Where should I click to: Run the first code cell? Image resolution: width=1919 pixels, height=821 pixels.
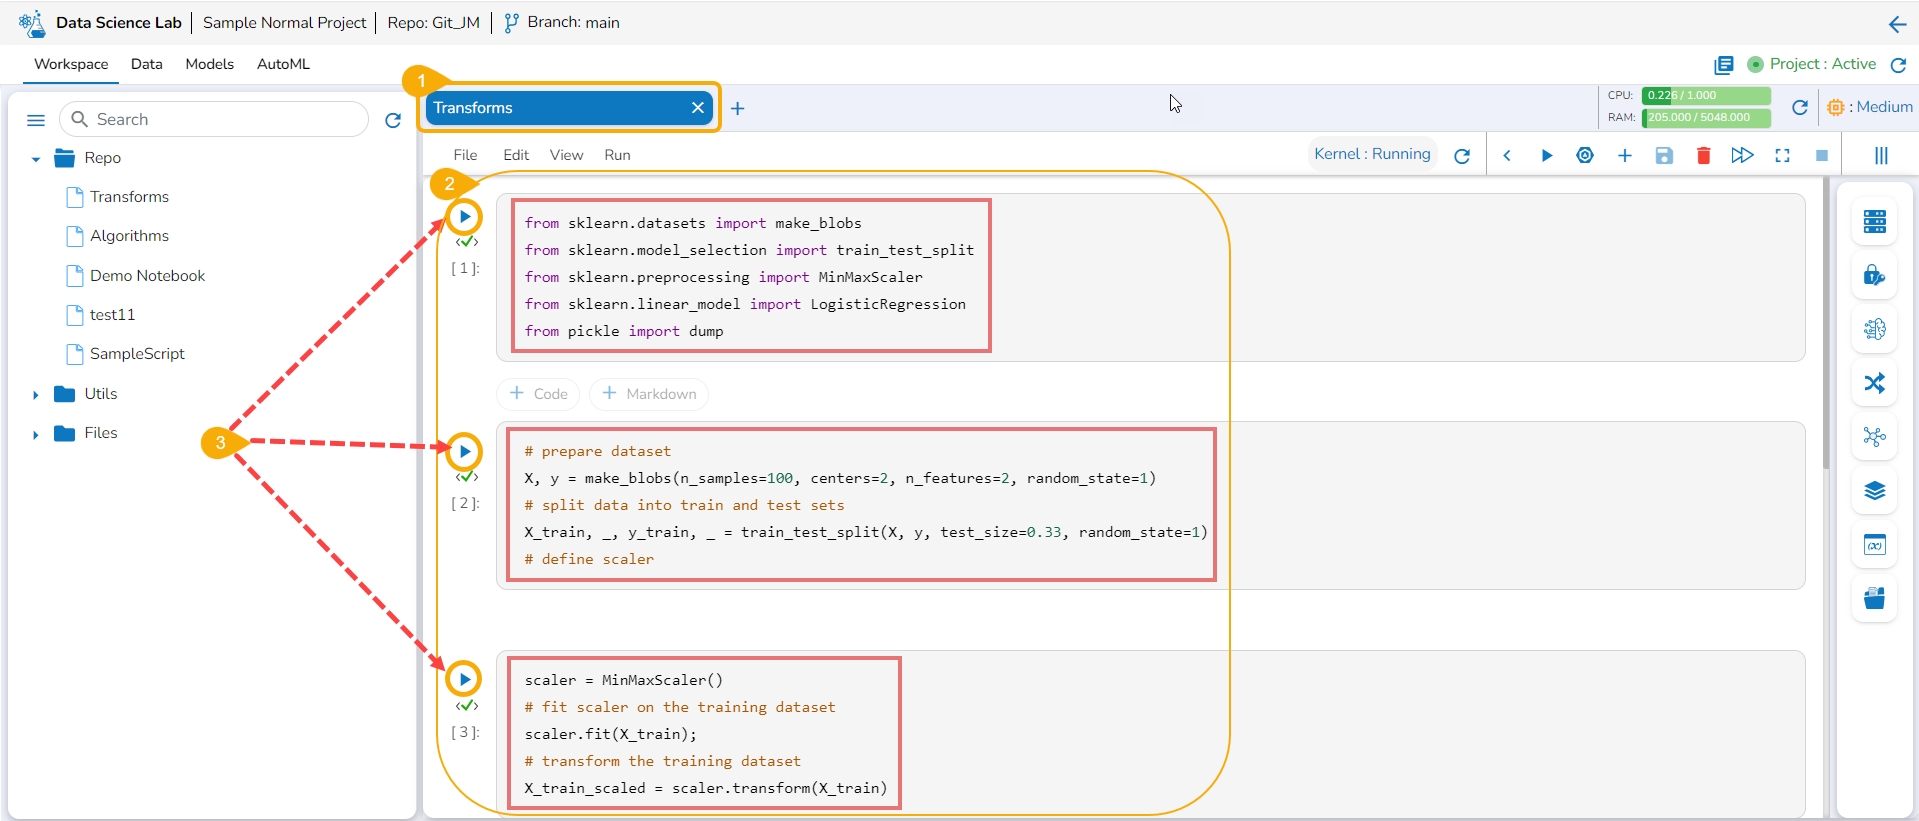464,217
